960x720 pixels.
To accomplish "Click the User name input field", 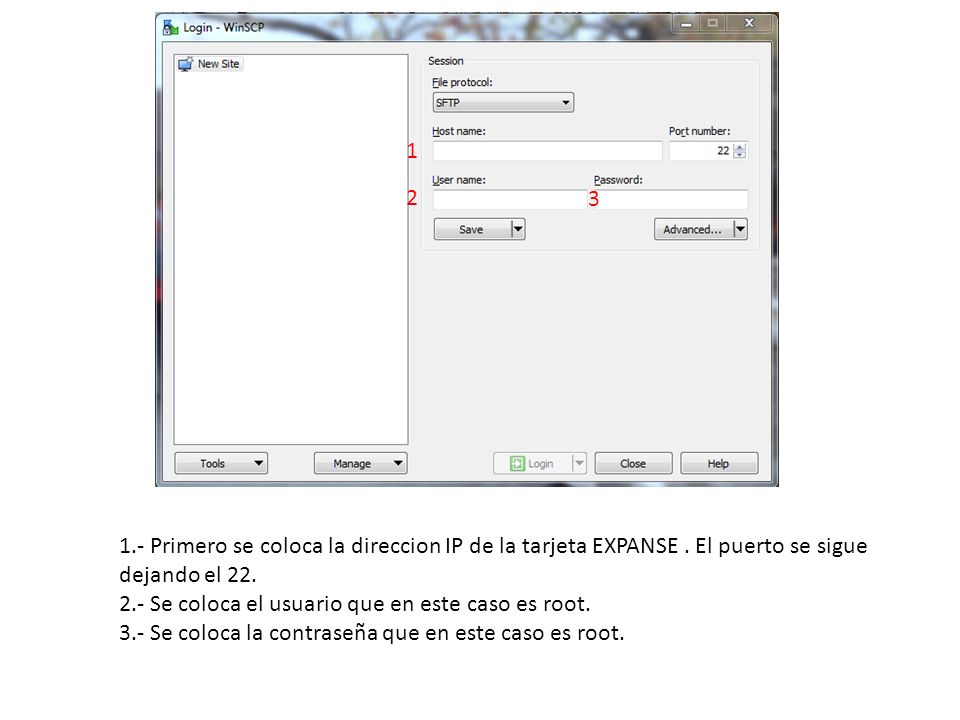I will click(x=509, y=200).
